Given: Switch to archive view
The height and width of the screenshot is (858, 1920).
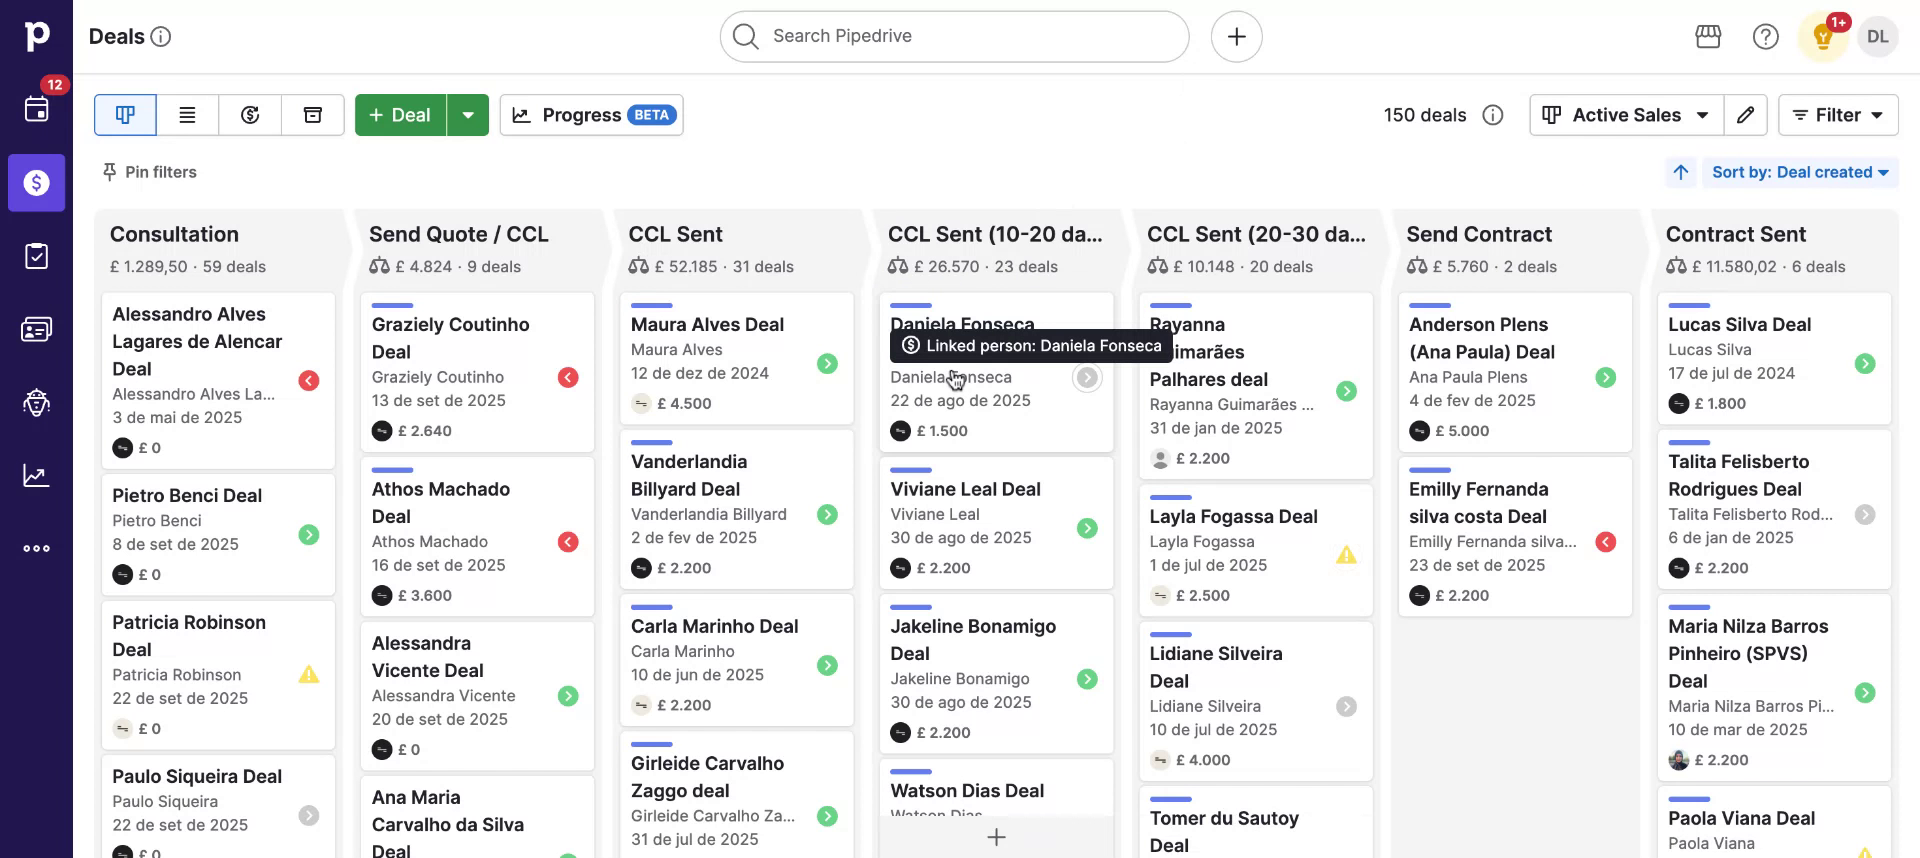Looking at the screenshot, I should (313, 115).
